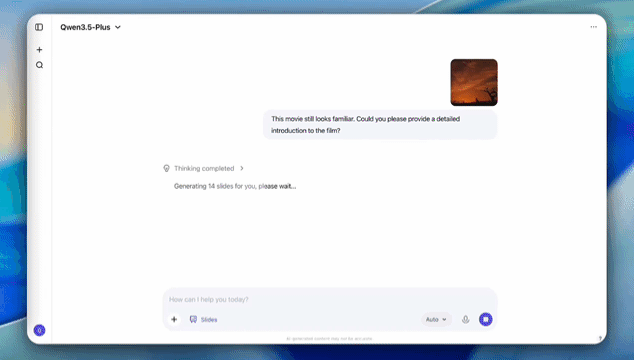634x360 pixels.
Task: Click the lightbulb thinking icon
Action: pos(166,168)
